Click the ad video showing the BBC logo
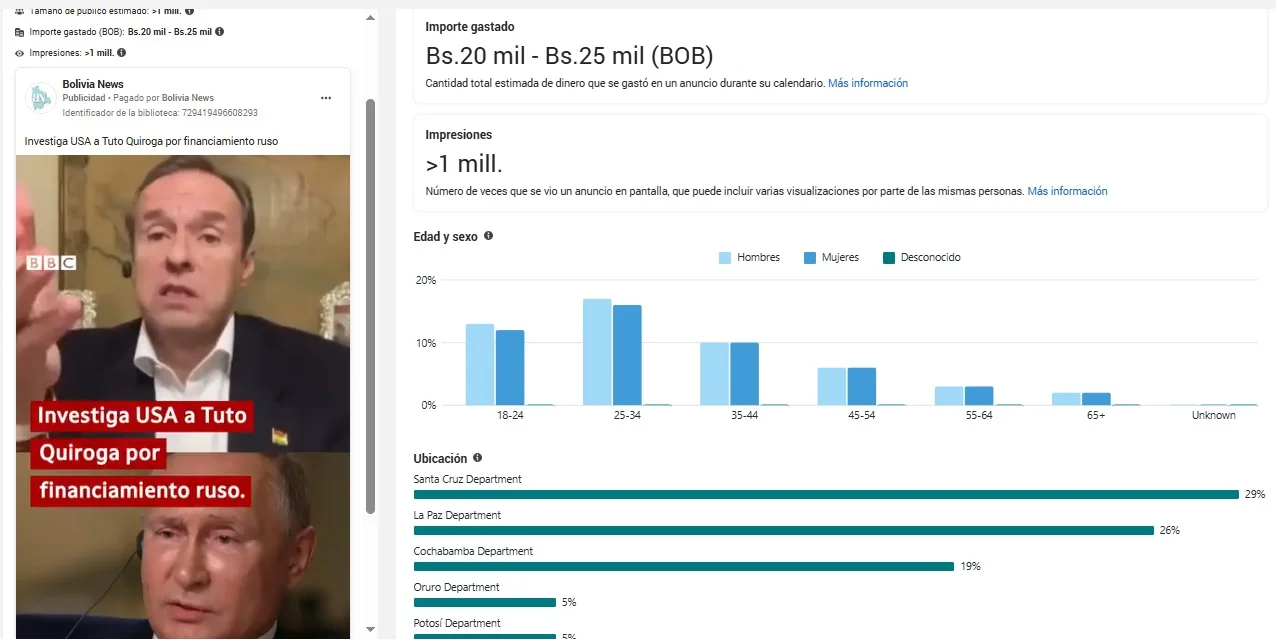 [x=183, y=397]
